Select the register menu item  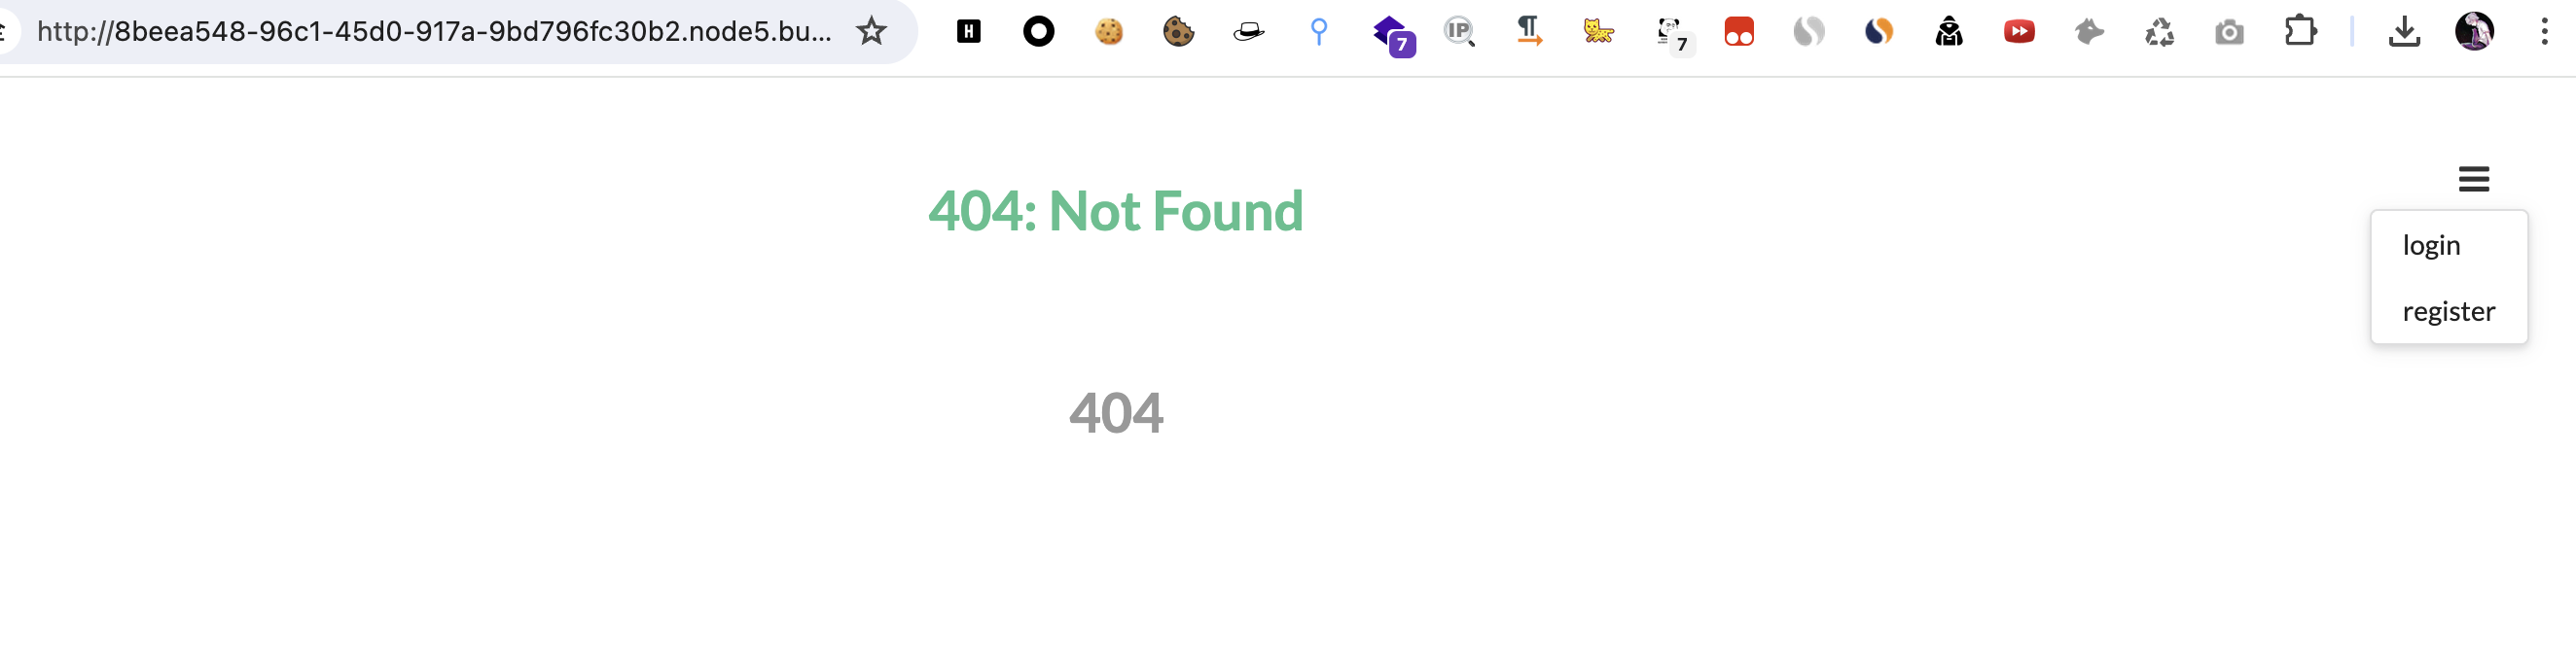click(2448, 311)
